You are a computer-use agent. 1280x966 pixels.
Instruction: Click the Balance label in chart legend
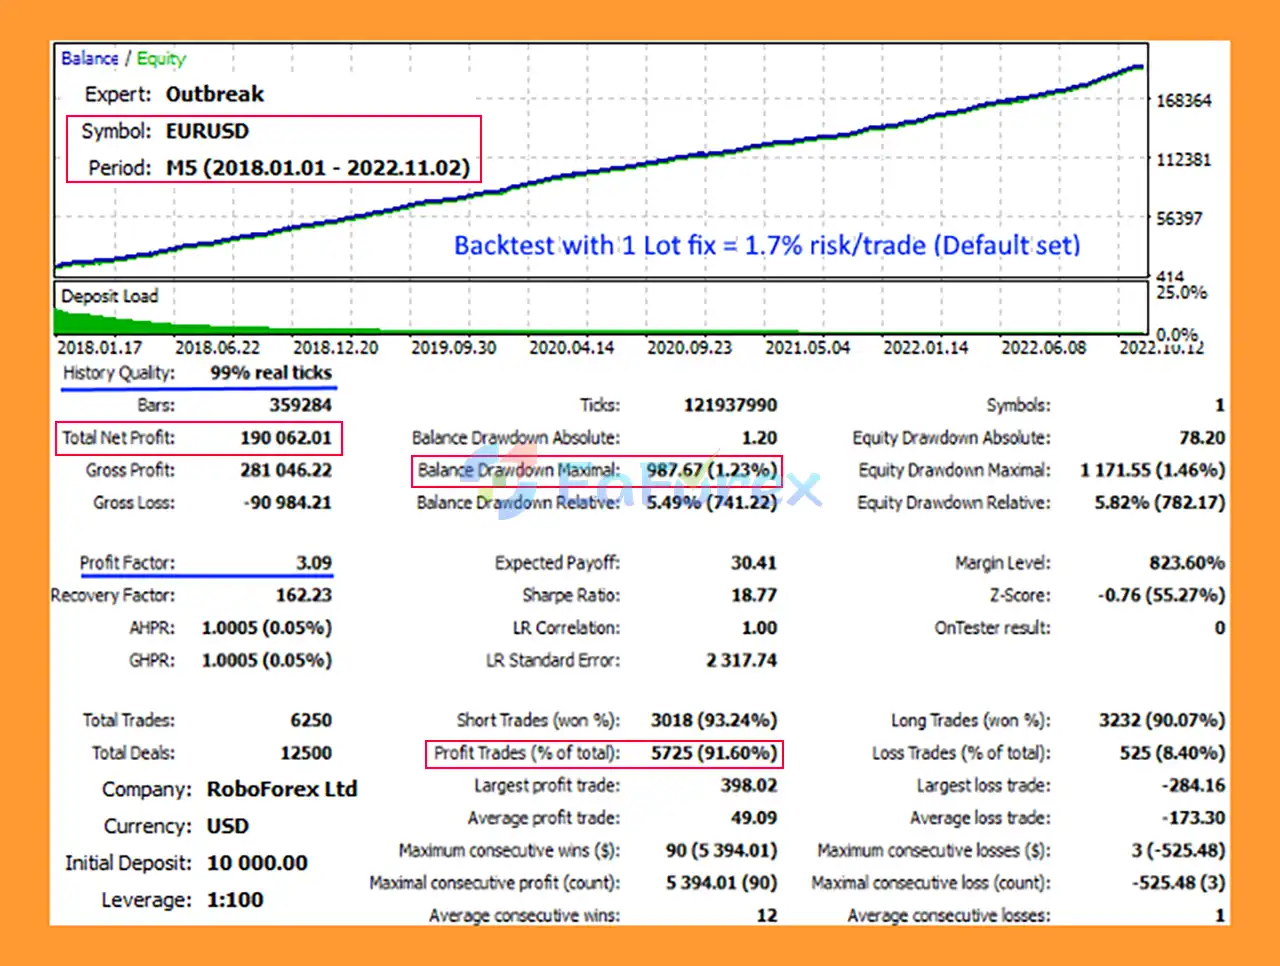[x=89, y=58]
